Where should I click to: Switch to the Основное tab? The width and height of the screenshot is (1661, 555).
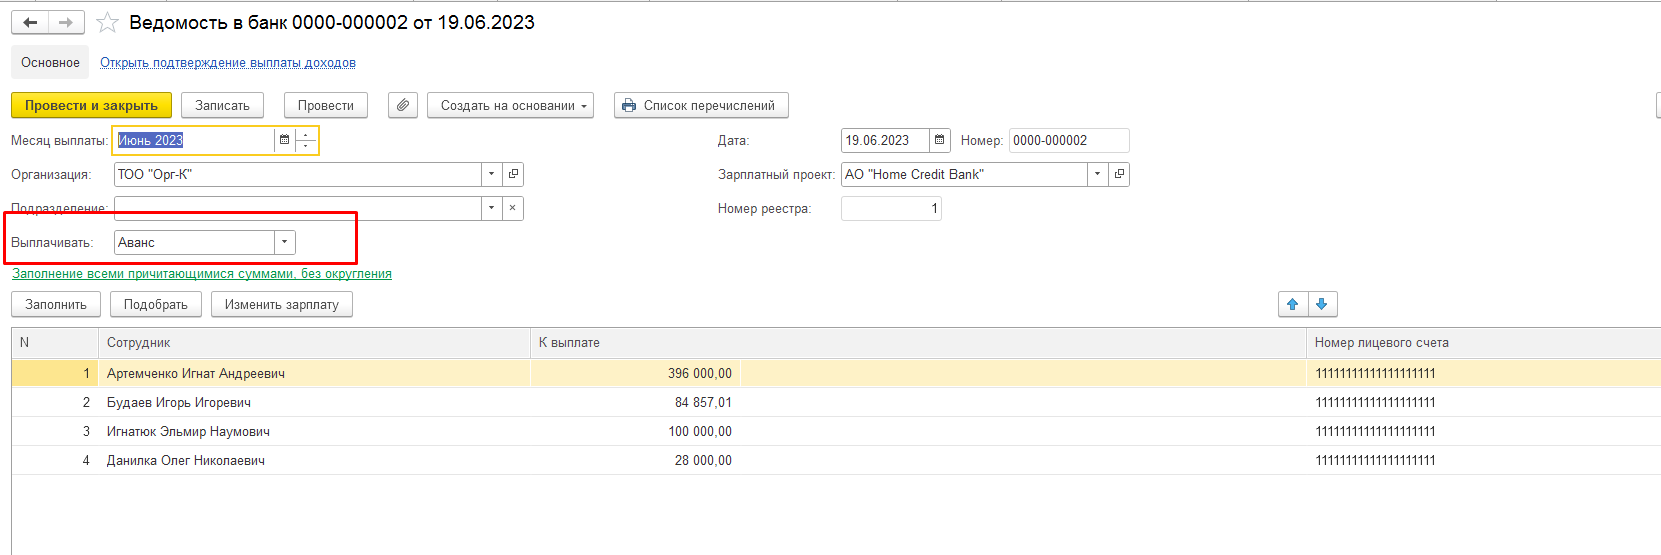click(x=50, y=62)
